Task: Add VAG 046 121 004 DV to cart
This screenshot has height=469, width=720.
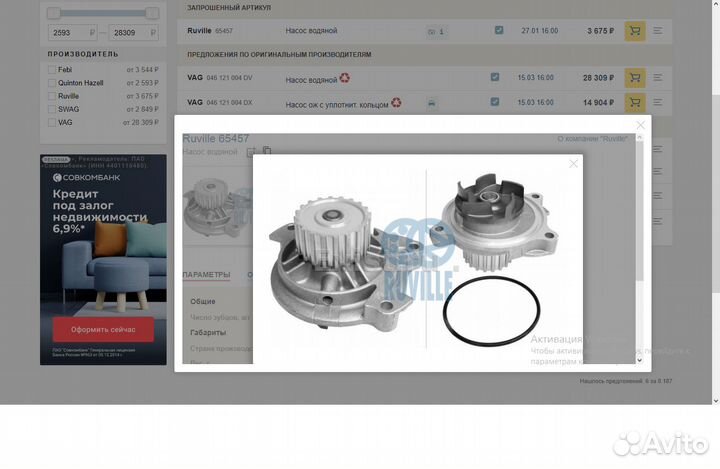Action: [x=634, y=77]
